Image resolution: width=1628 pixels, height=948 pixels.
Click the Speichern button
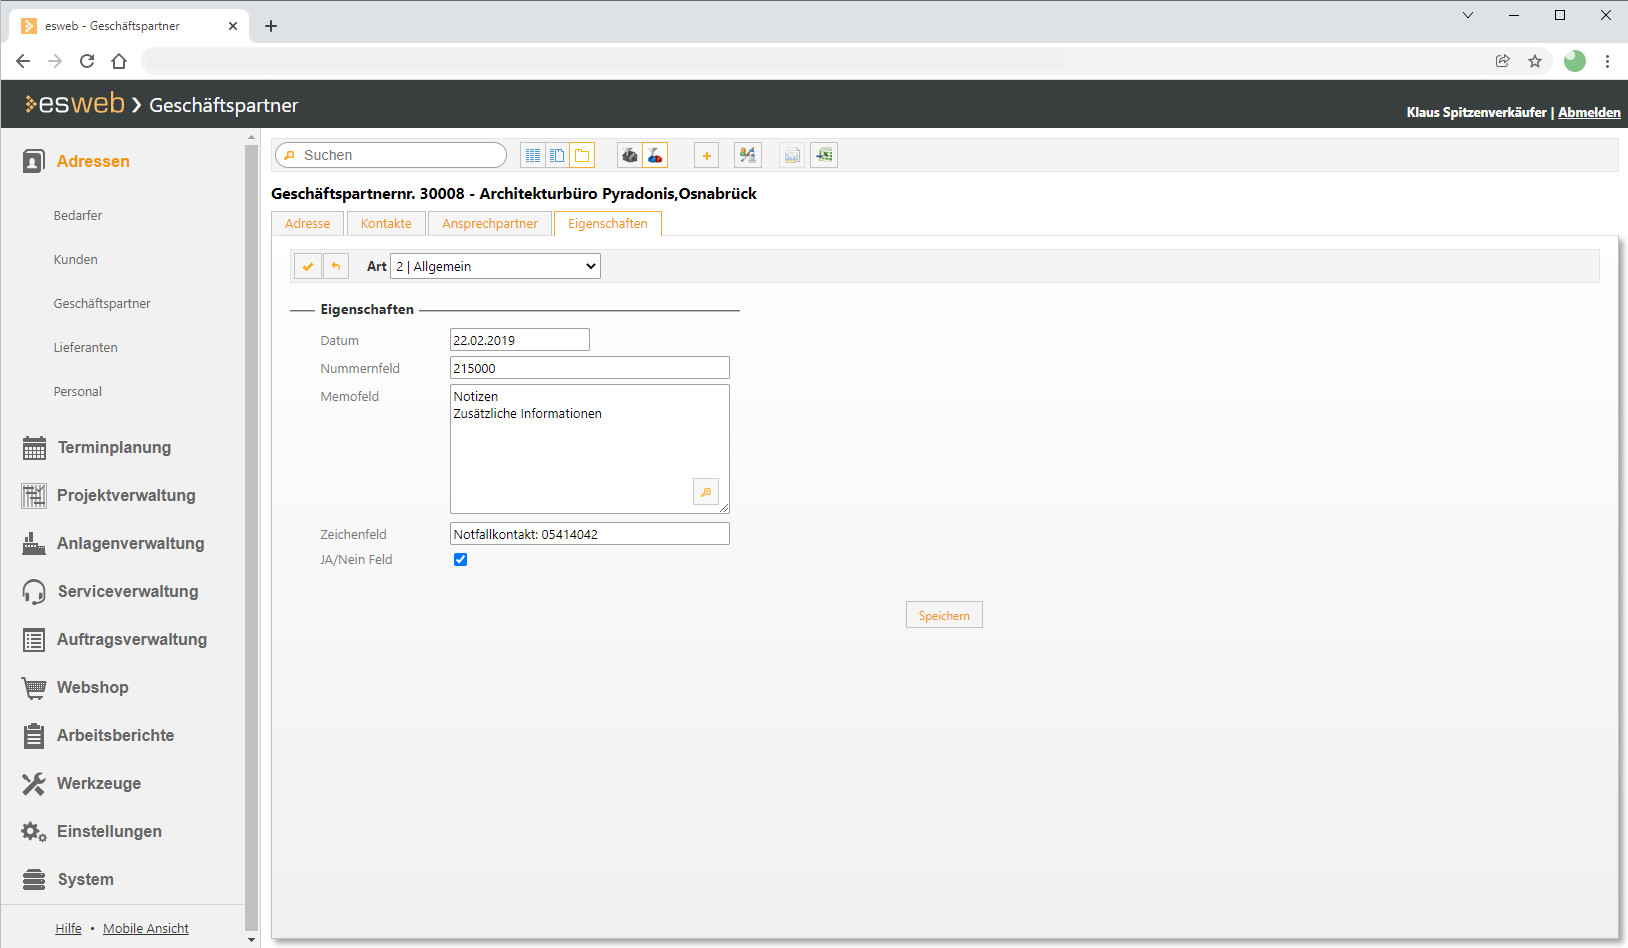point(944,615)
